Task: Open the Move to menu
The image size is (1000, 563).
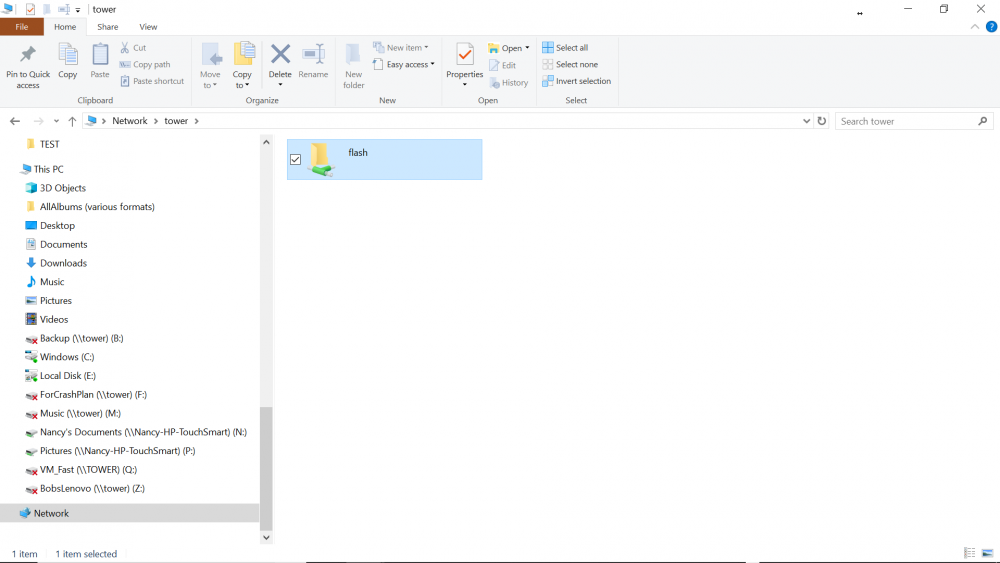Action: click(x=210, y=66)
